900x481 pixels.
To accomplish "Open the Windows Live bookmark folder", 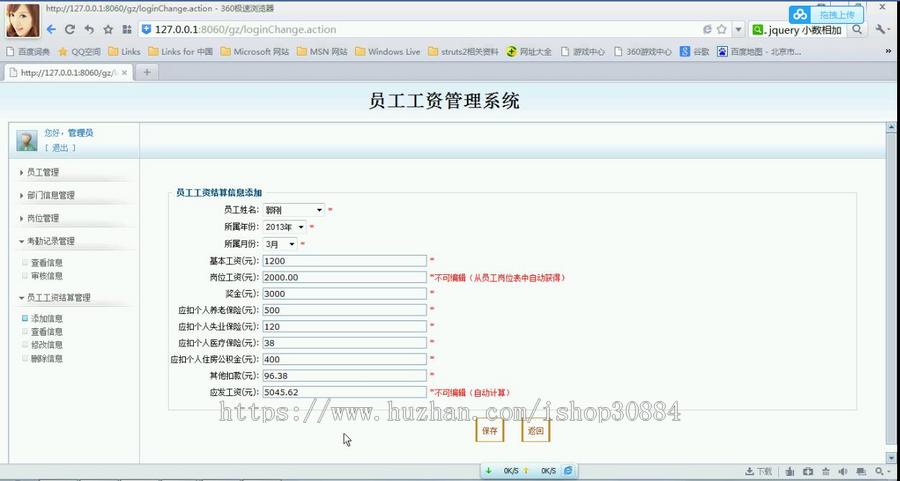I will pos(388,52).
